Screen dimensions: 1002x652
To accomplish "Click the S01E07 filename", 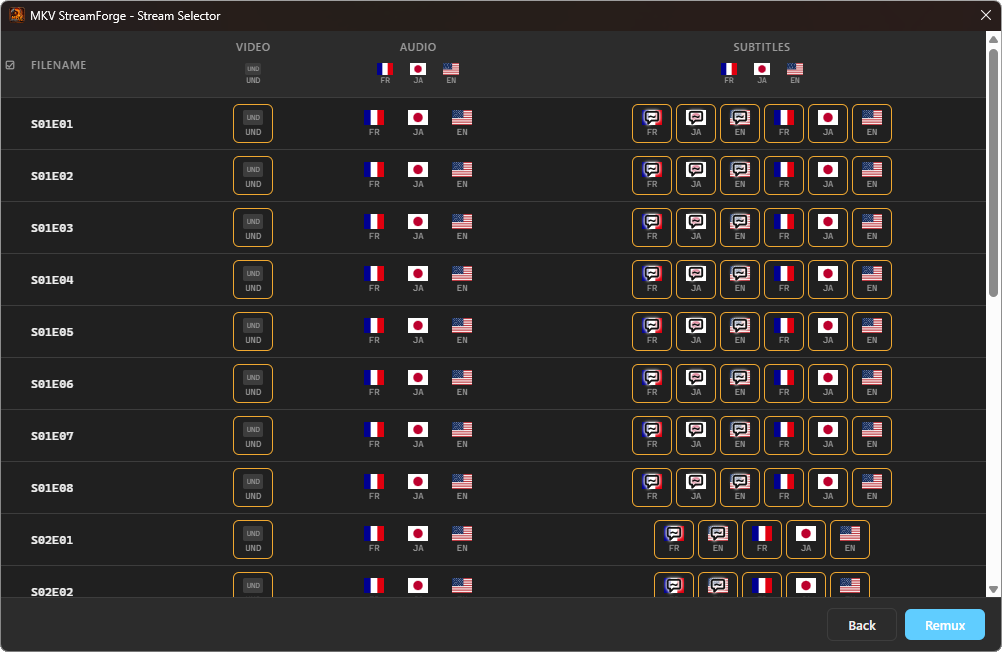I will [x=52, y=436].
